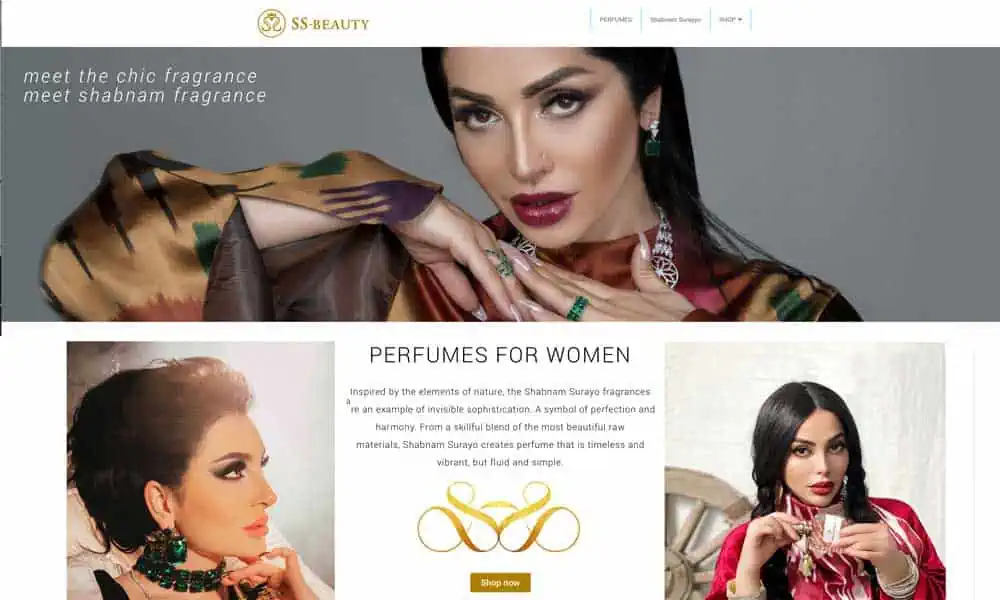Go to the Shabnam Surayo nav page

(x=675, y=20)
